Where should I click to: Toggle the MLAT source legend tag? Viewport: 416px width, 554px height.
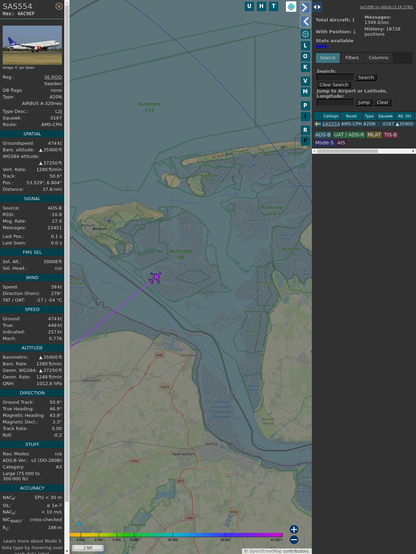[374, 135]
